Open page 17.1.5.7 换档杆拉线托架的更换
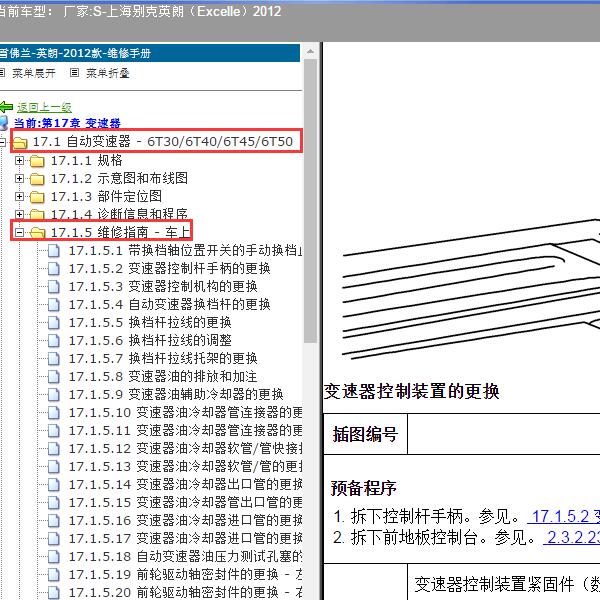Screen dimensions: 600x600 point(163,359)
